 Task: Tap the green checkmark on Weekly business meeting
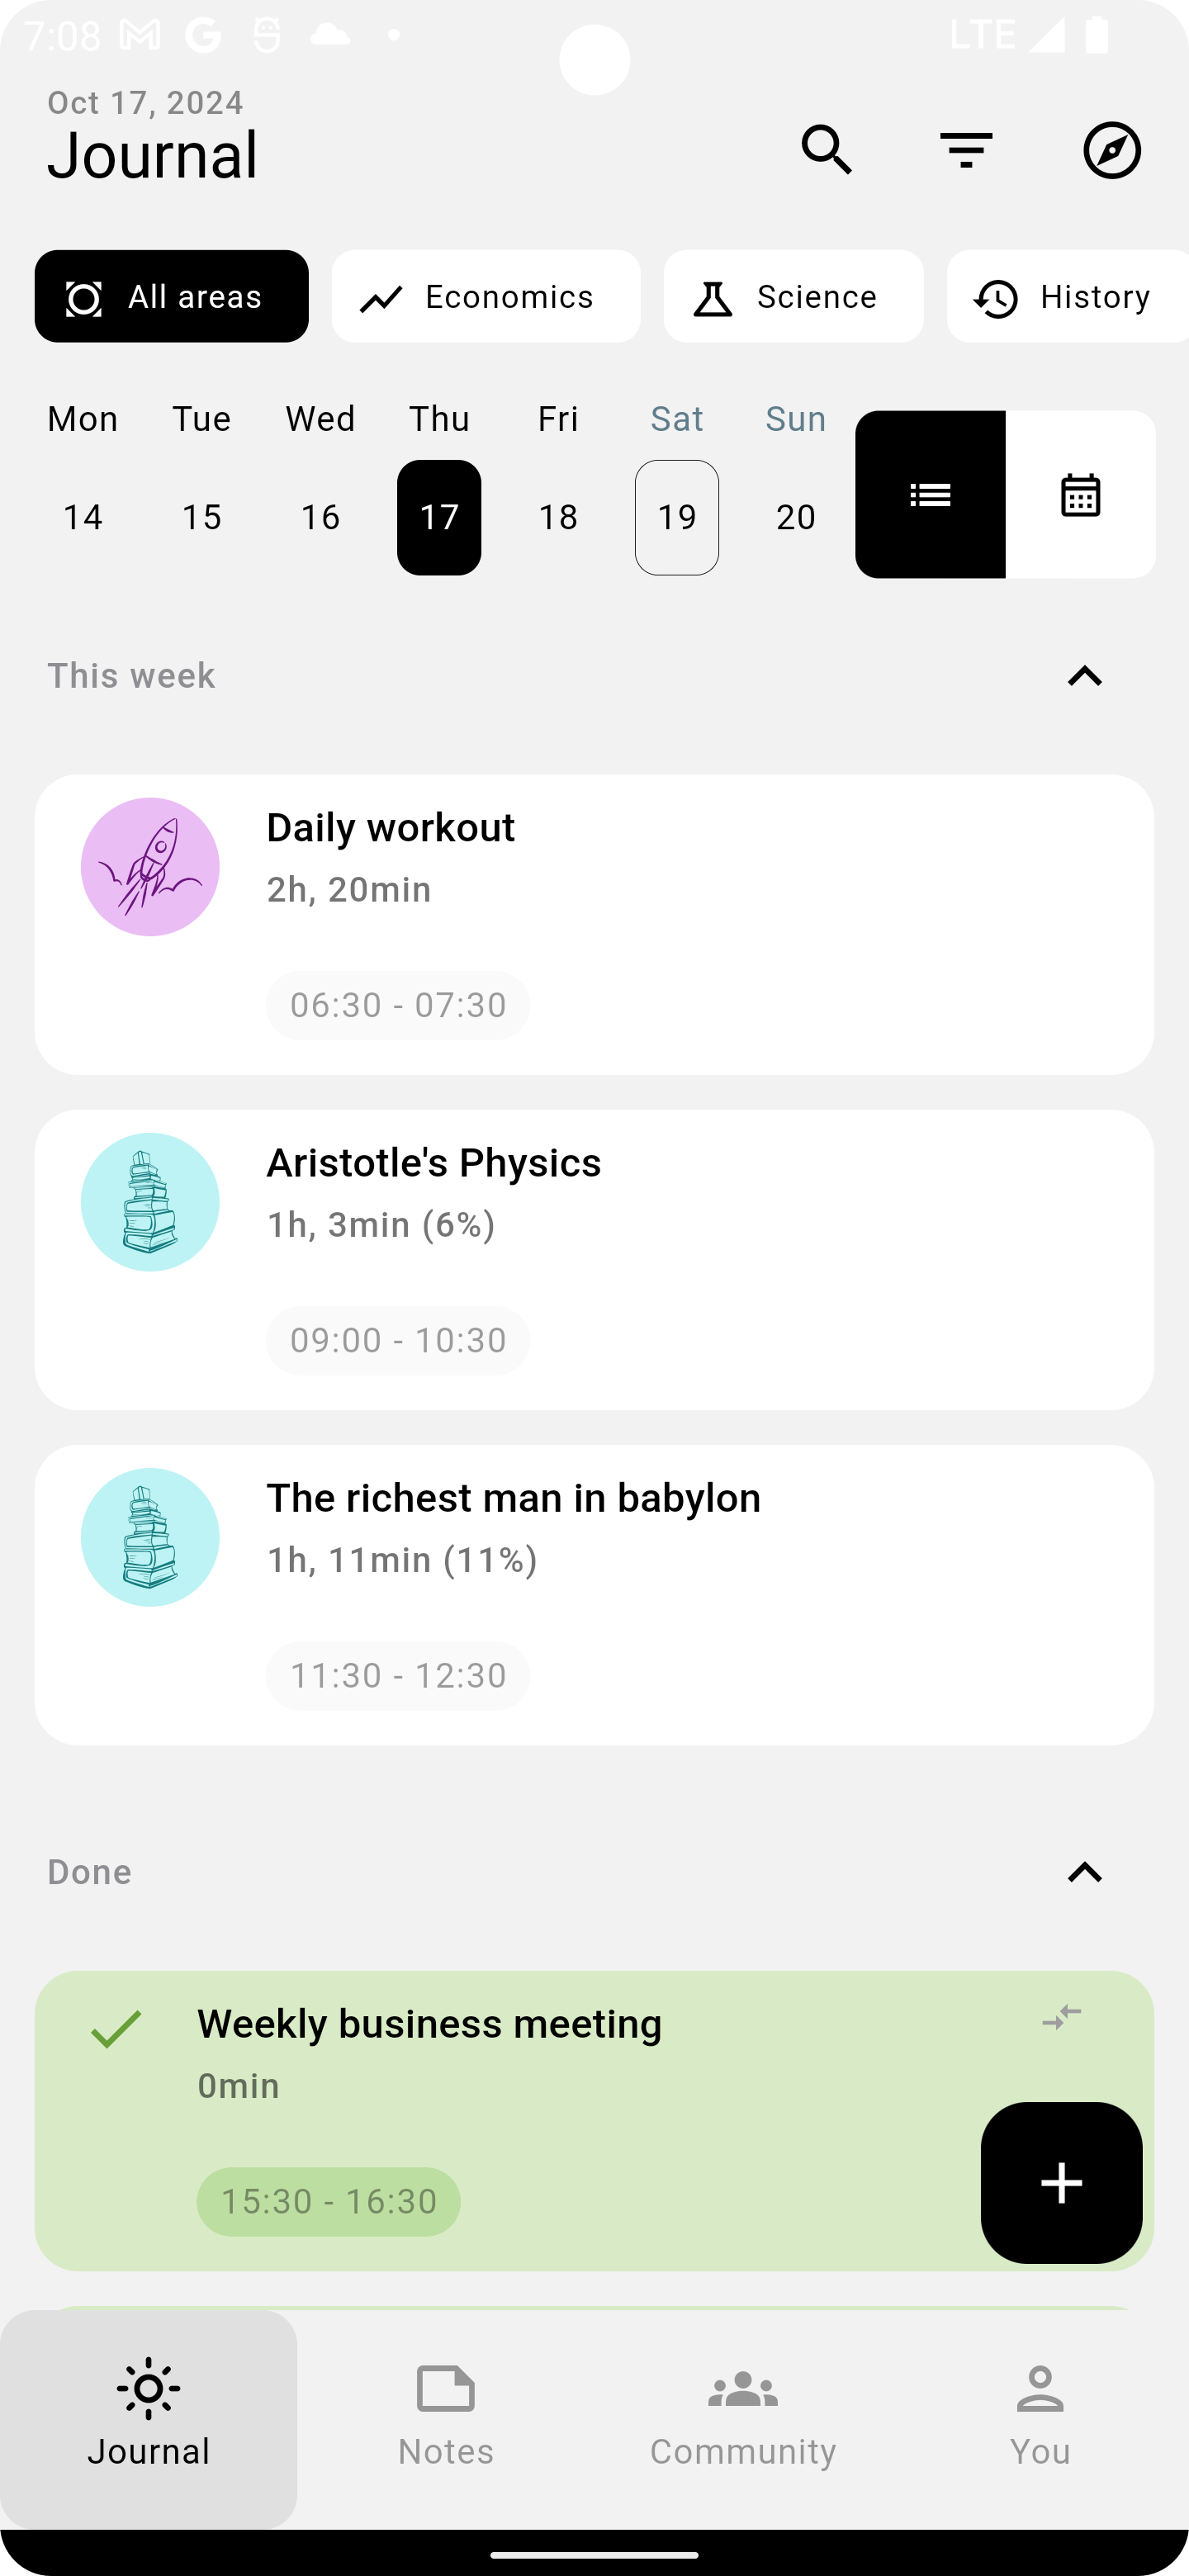pos(116,2028)
